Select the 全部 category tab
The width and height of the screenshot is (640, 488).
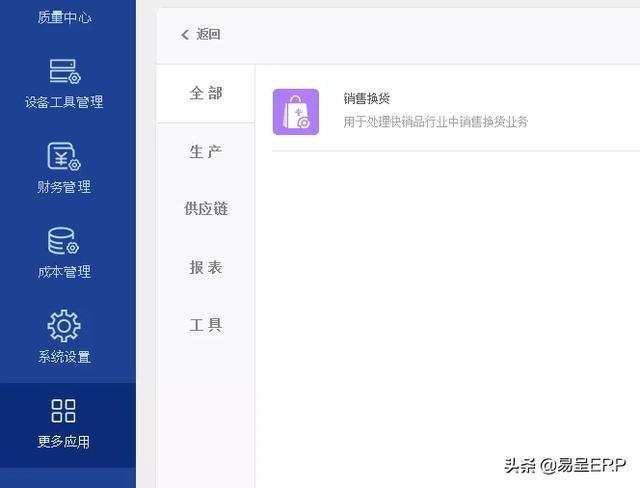(206, 93)
